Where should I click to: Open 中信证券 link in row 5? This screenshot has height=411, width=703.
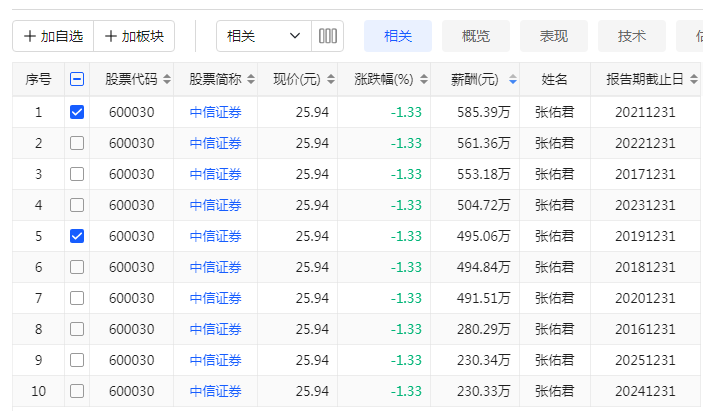tap(216, 236)
